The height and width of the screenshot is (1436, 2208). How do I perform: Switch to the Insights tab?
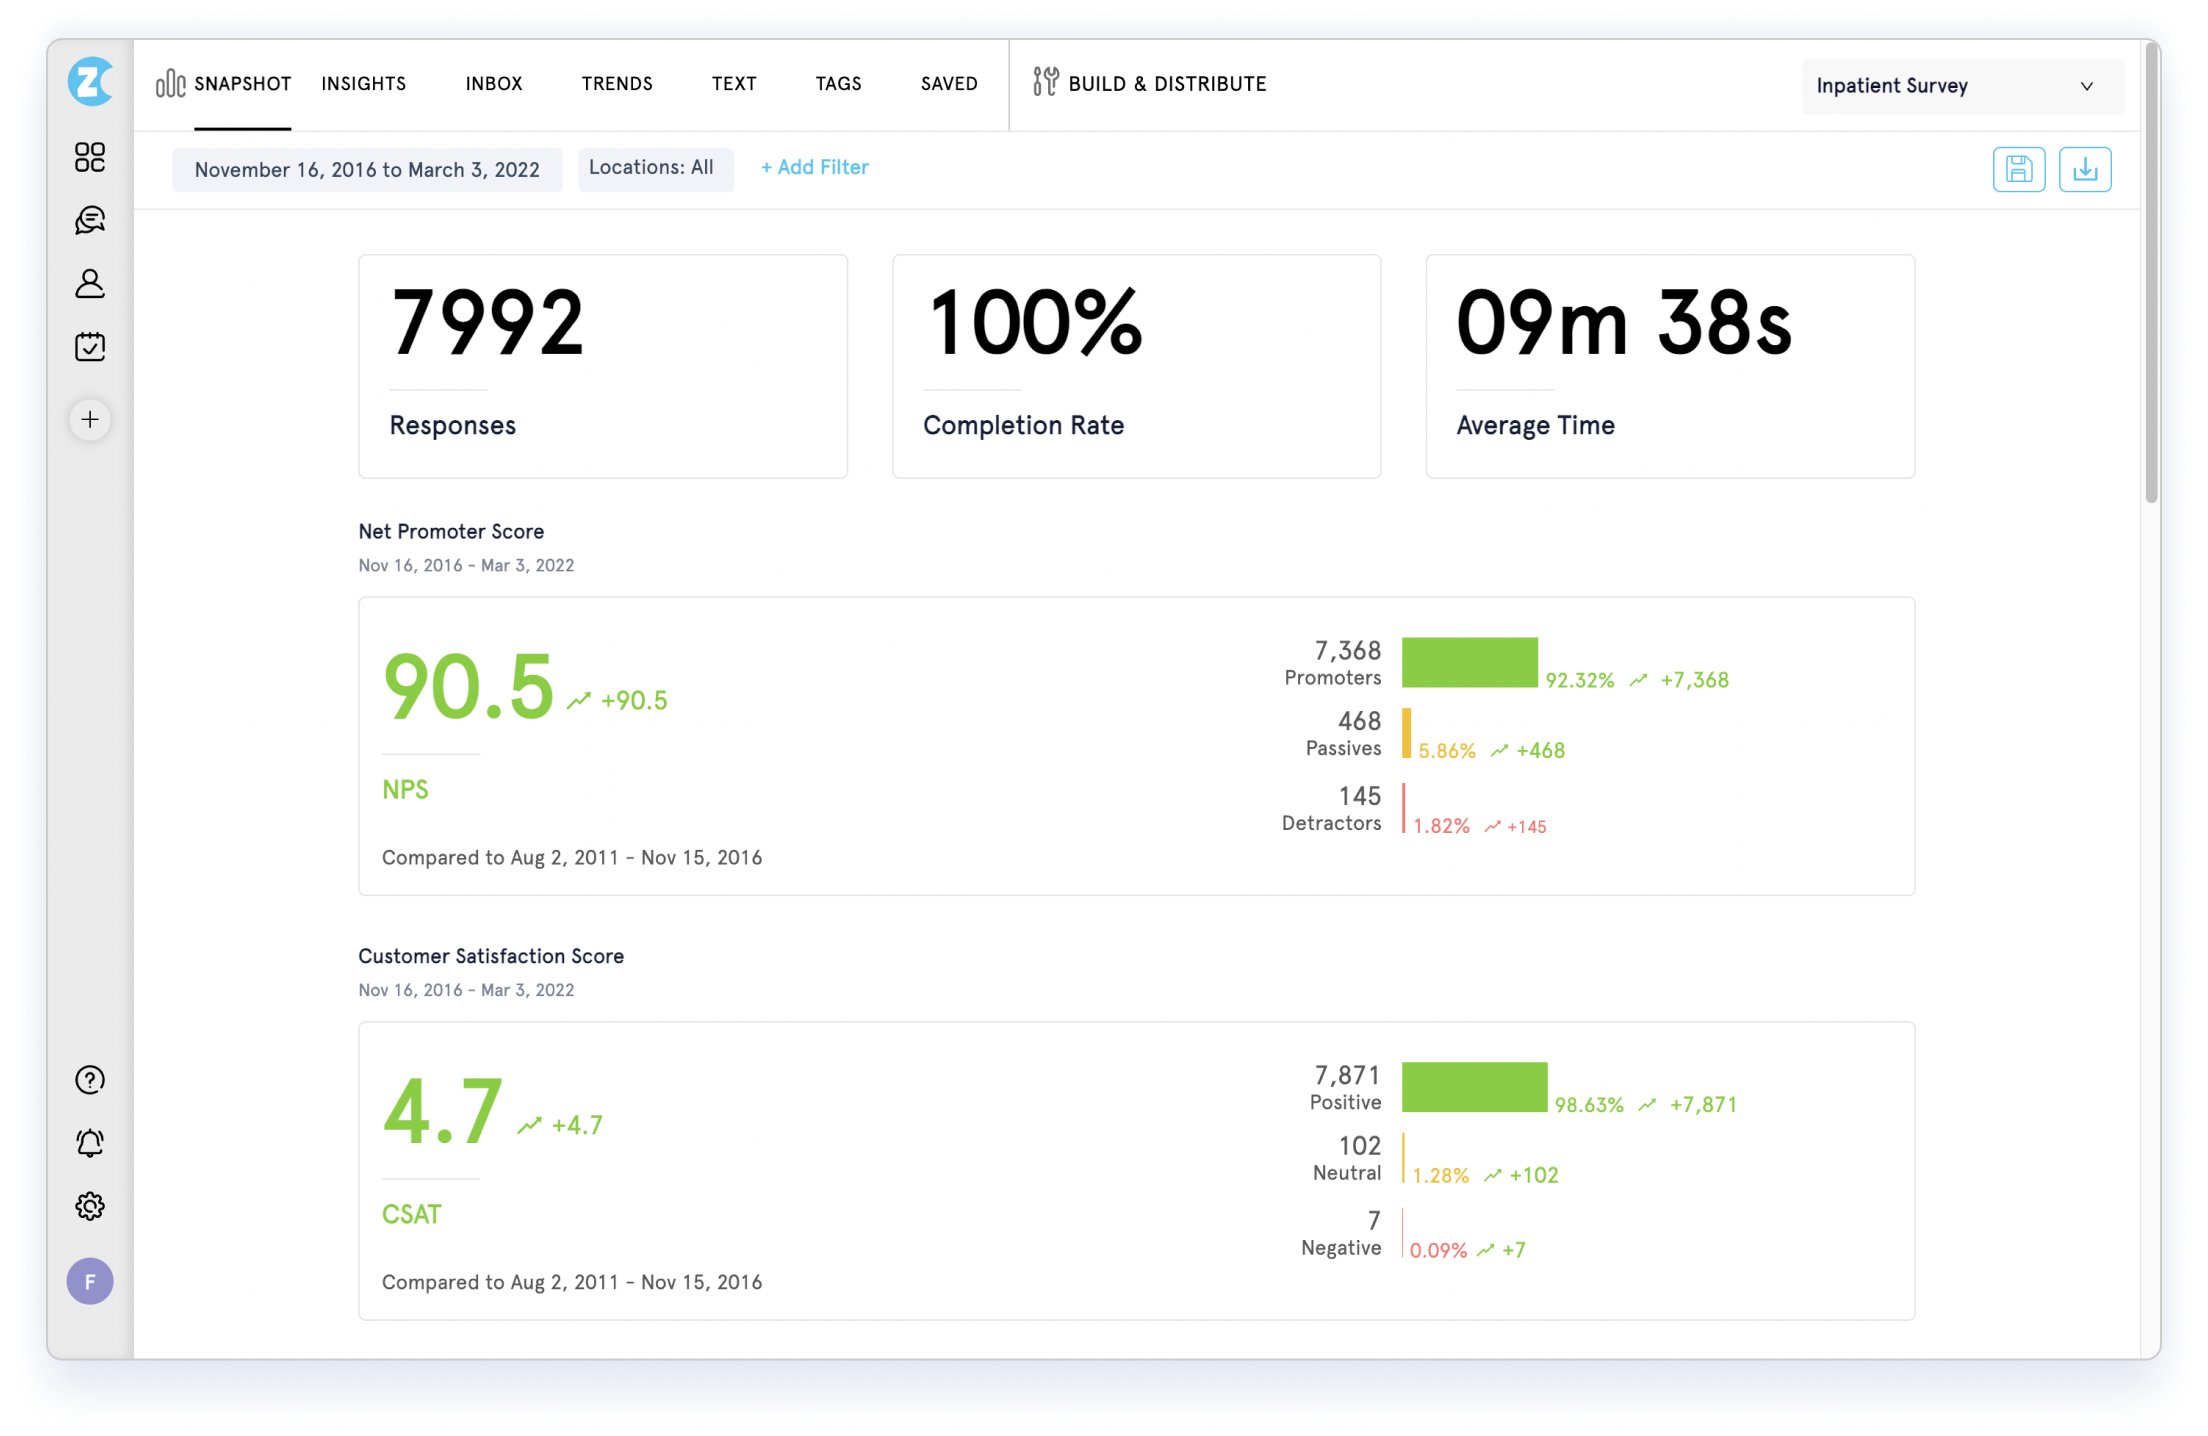364,84
